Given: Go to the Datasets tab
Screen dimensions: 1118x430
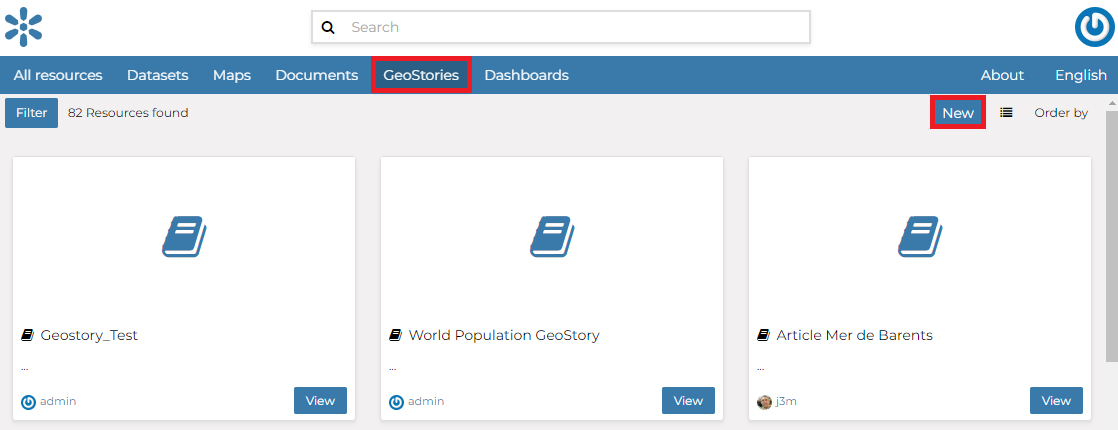Looking at the screenshot, I should coord(157,75).
